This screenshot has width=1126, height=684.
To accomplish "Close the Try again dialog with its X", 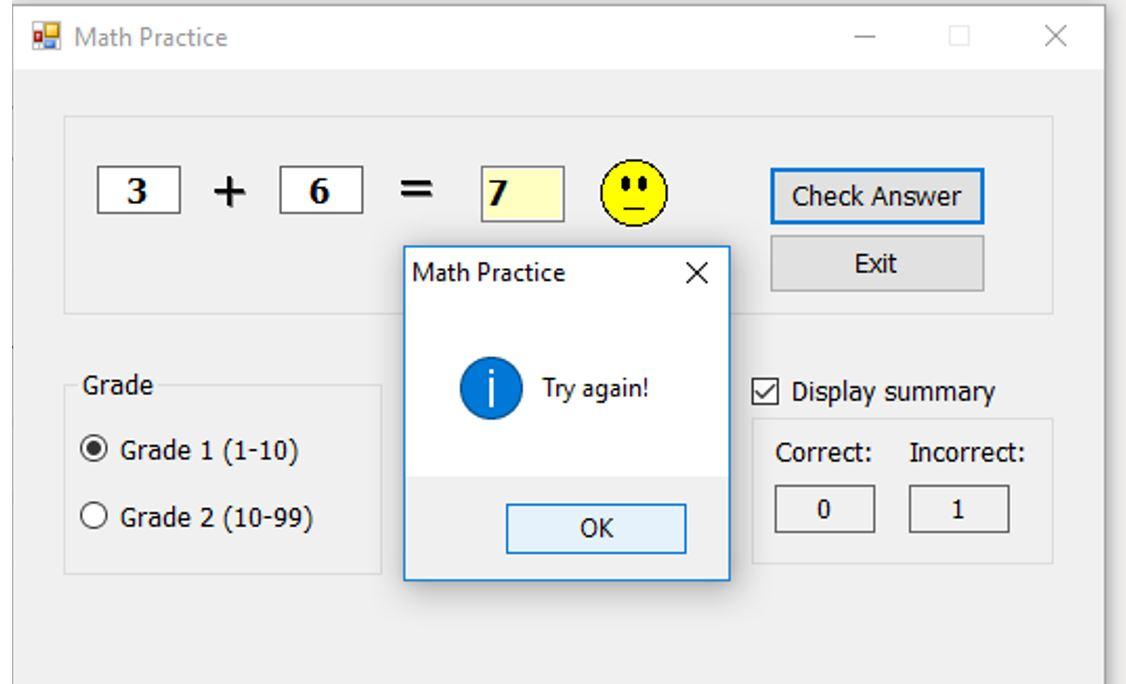I will 697,272.
